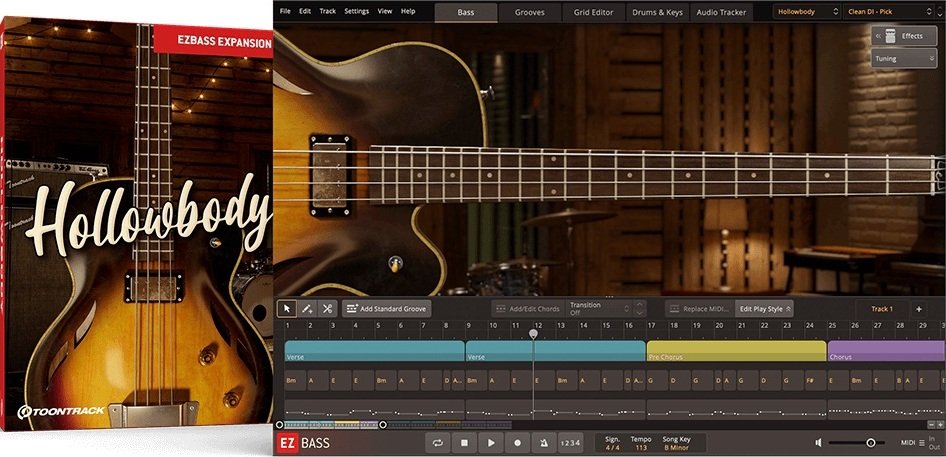946x457 pixels.
Task: Switch to the Grid Editor tab
Action: [594, 12]
